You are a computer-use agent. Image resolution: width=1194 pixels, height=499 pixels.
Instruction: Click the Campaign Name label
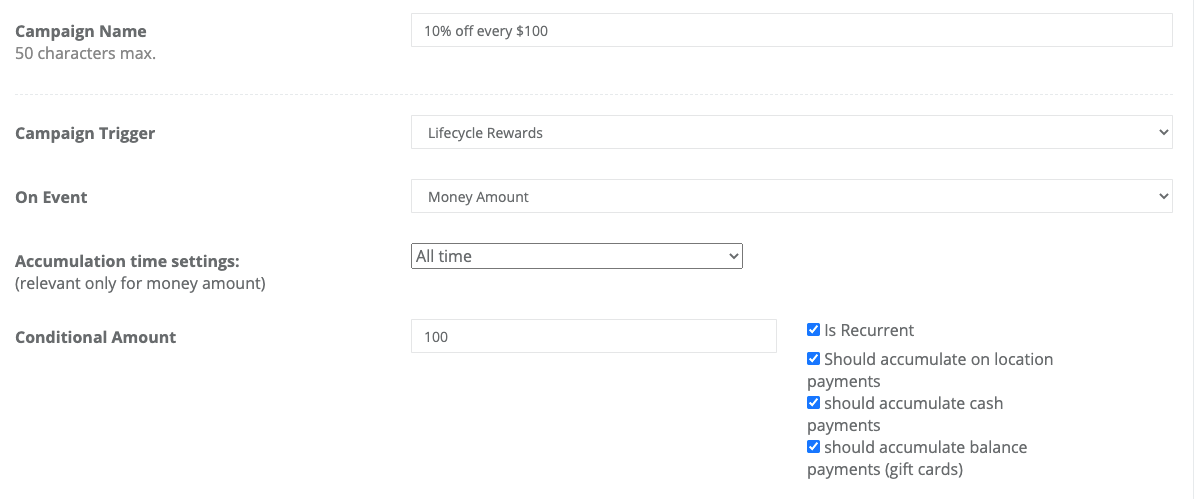(81, 31)
